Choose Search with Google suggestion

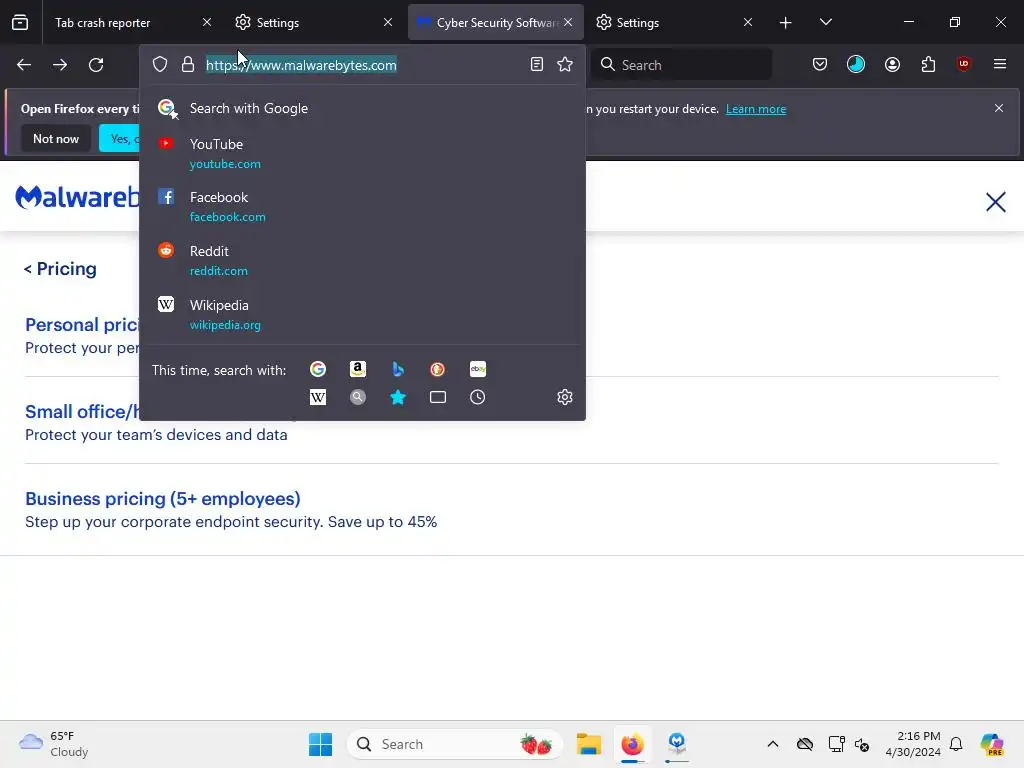362,108
